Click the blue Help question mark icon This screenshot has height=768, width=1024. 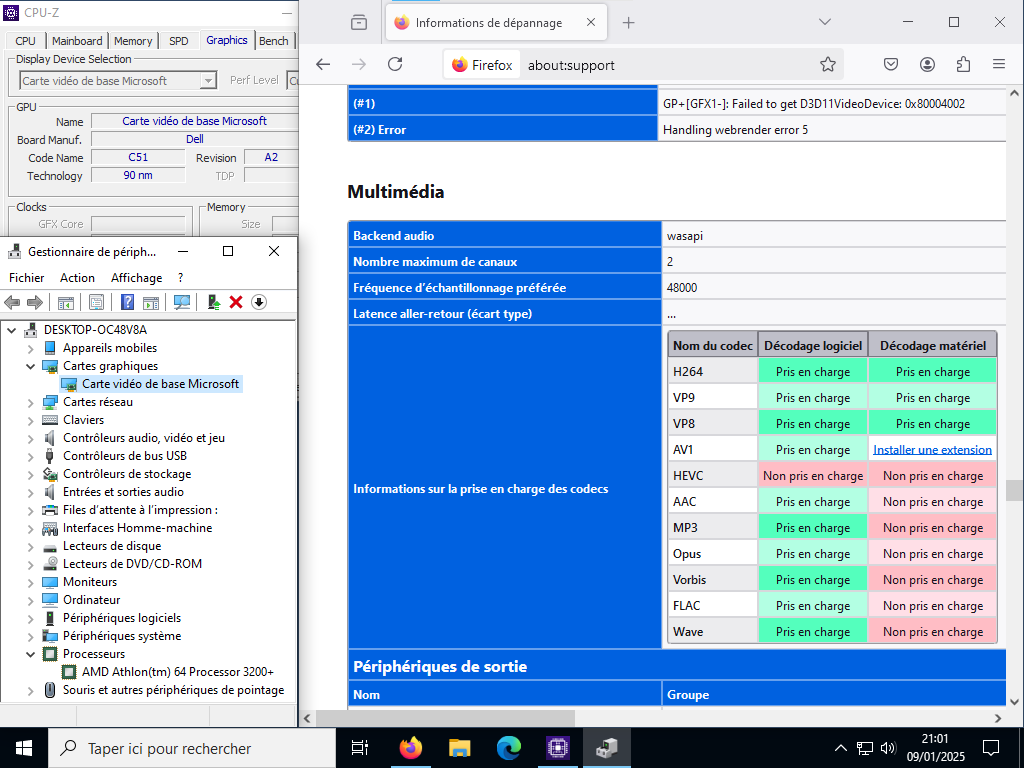pyautogui.click(x=128, y=302)
